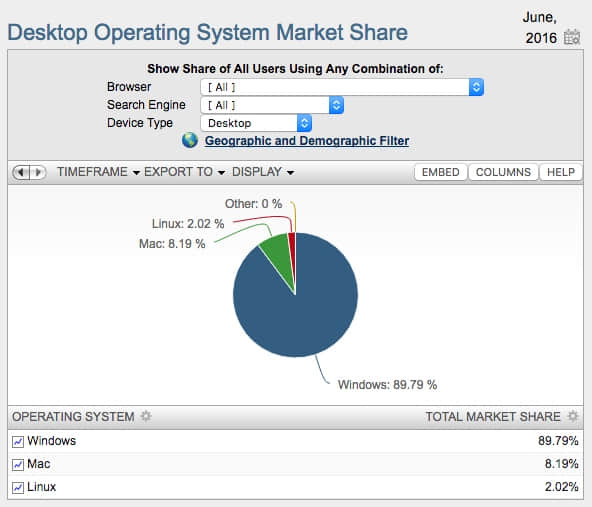Open the calendar icon beside June, 2016
This screenshot has width=592, height=507.
572,37
